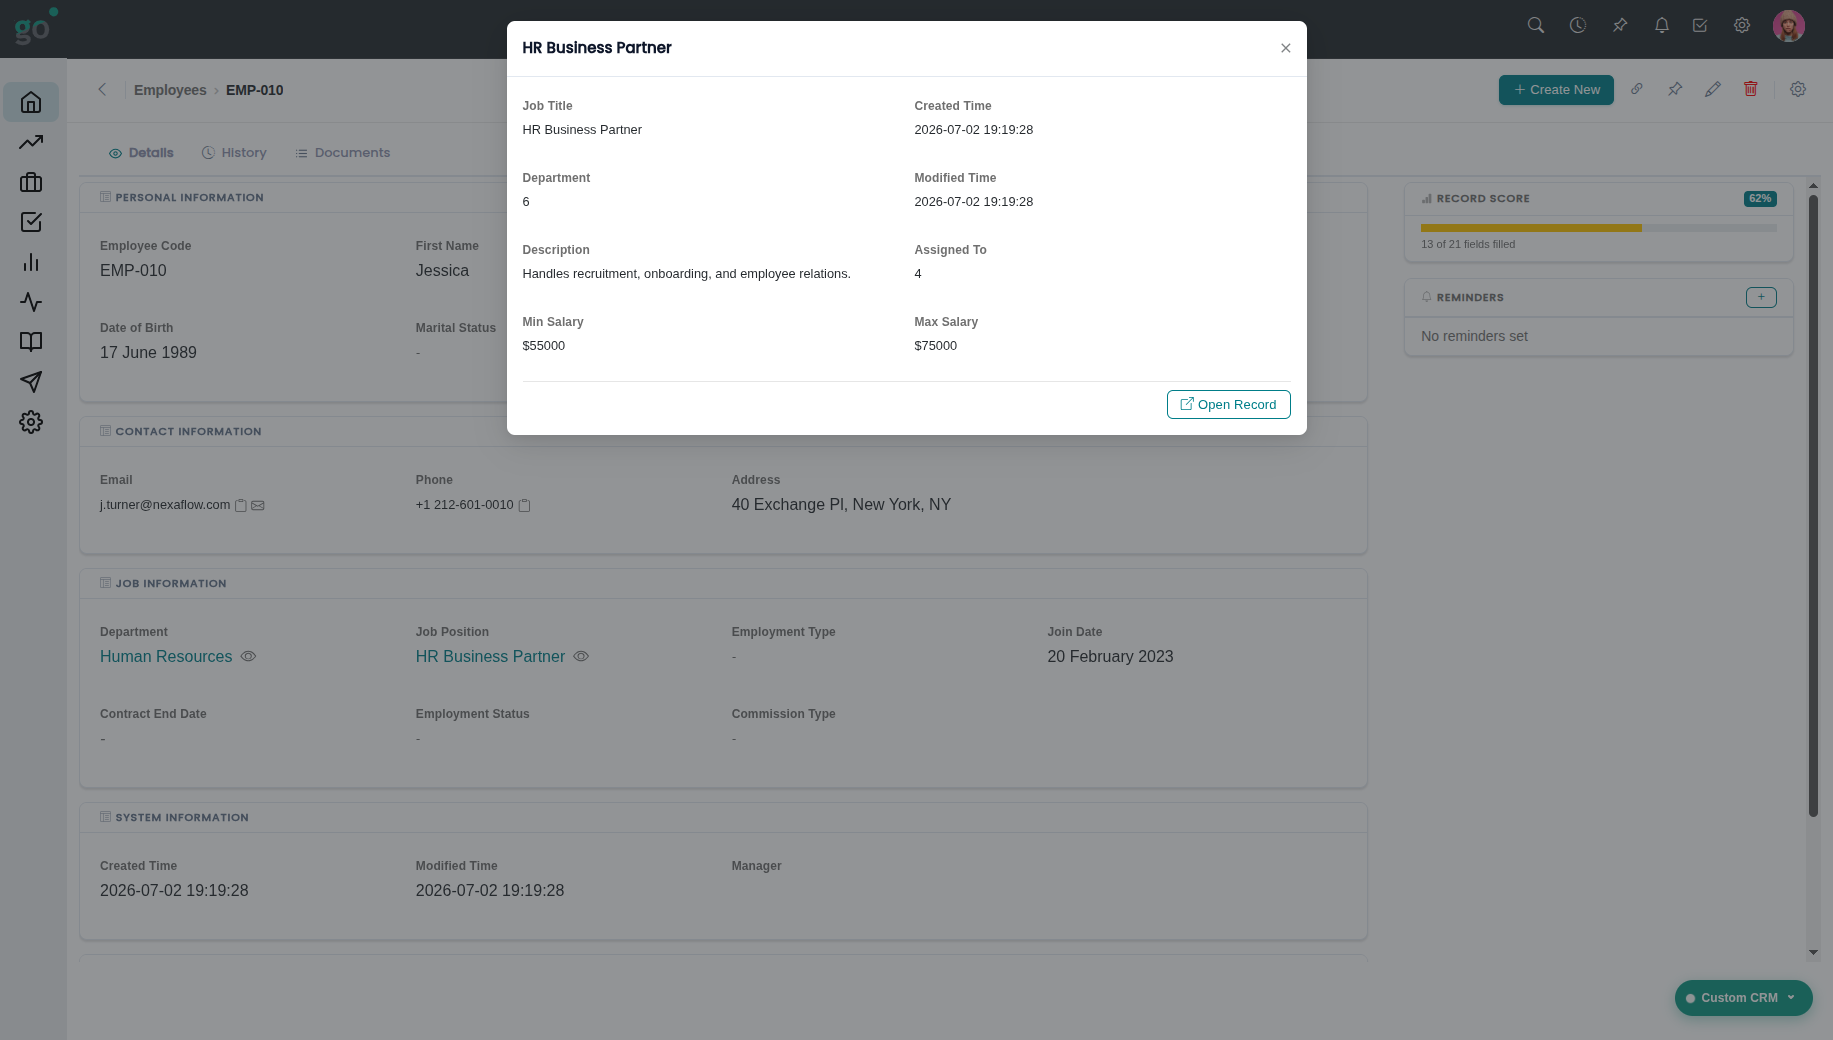The width and height of the screenshot is (1833, 1040).
Task: Click No reminders set text
Action: click(1474, 336)
